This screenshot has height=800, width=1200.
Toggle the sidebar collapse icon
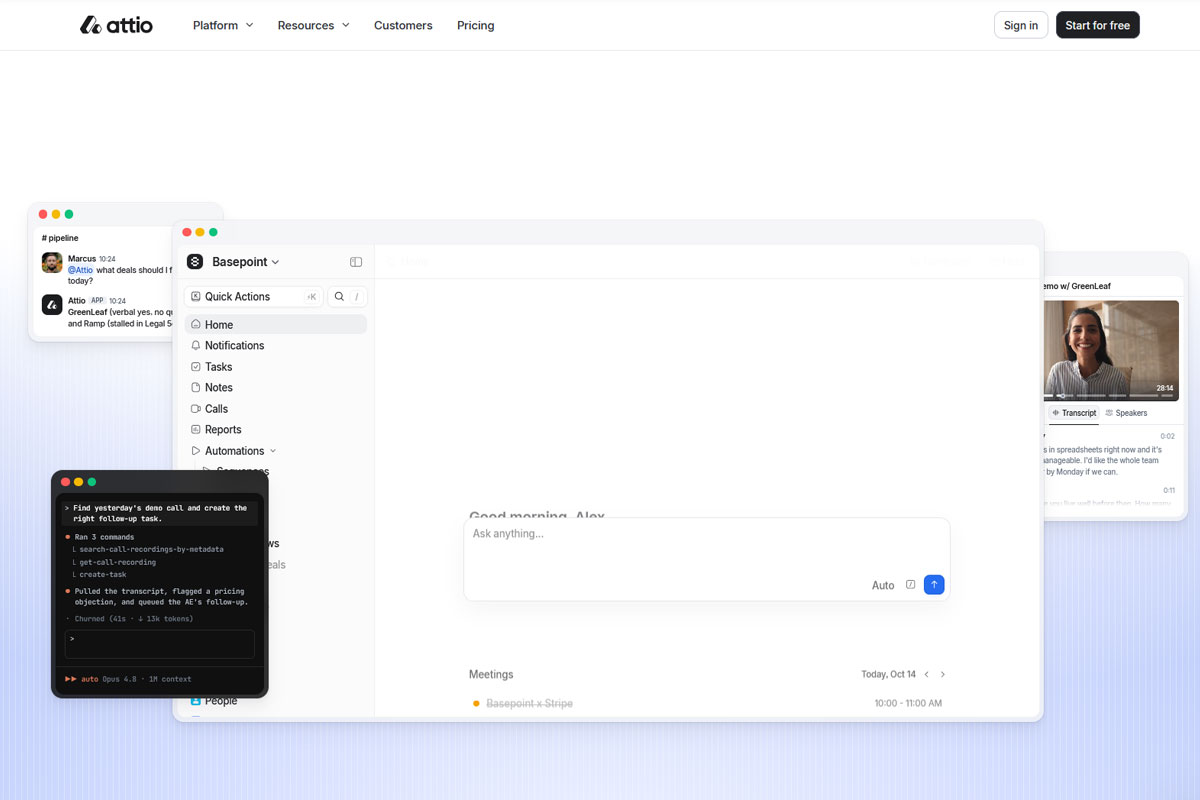[356, 262]
